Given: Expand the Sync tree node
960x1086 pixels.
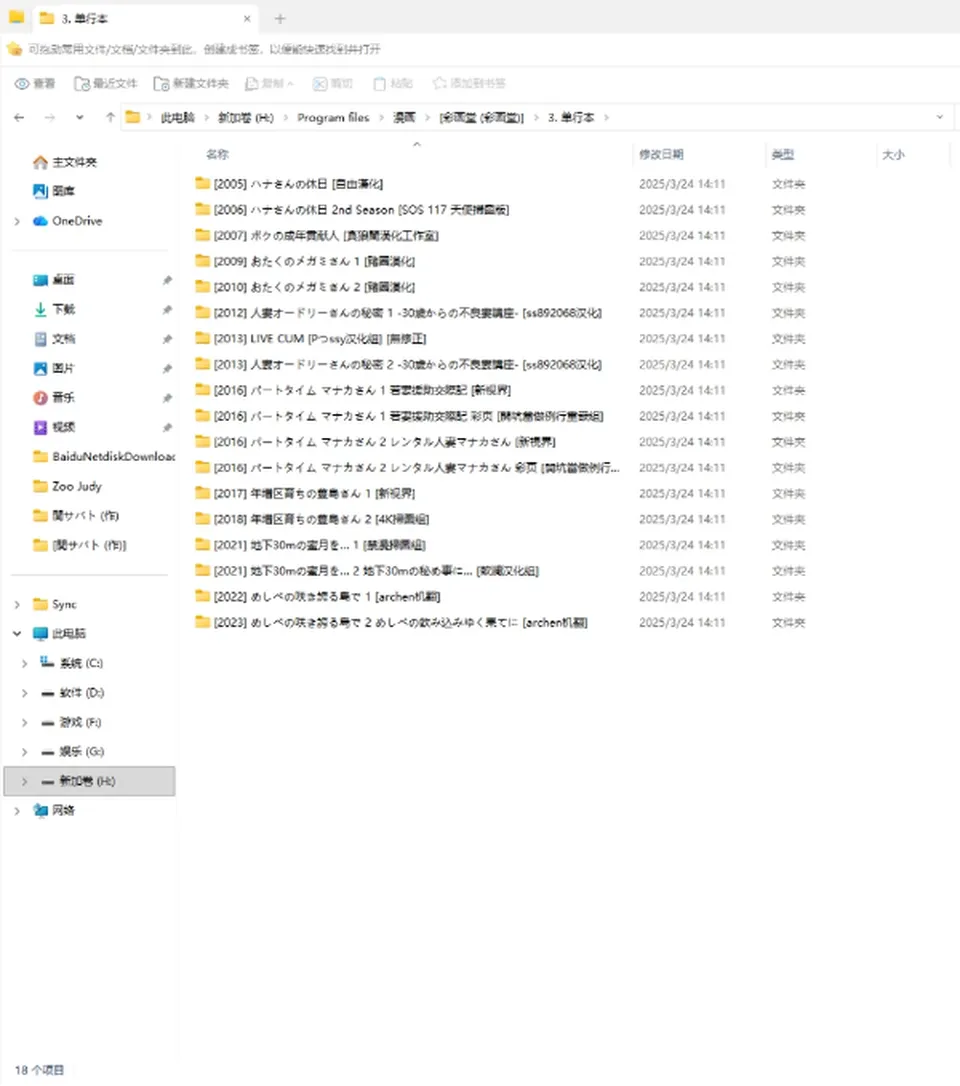Looking at the screenshot, I should (x=17, y=605).
